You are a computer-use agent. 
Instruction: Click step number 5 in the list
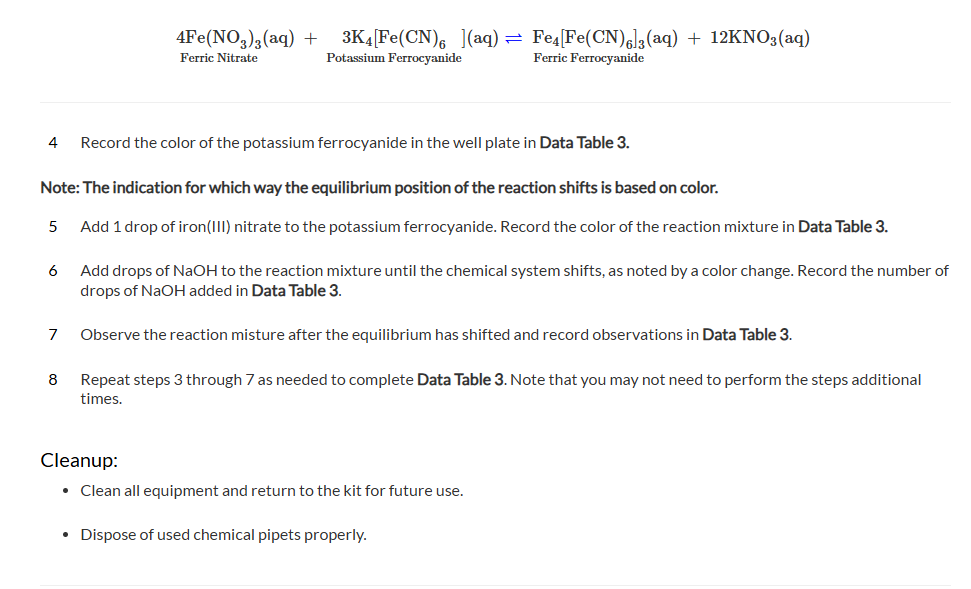coord(53,227)
